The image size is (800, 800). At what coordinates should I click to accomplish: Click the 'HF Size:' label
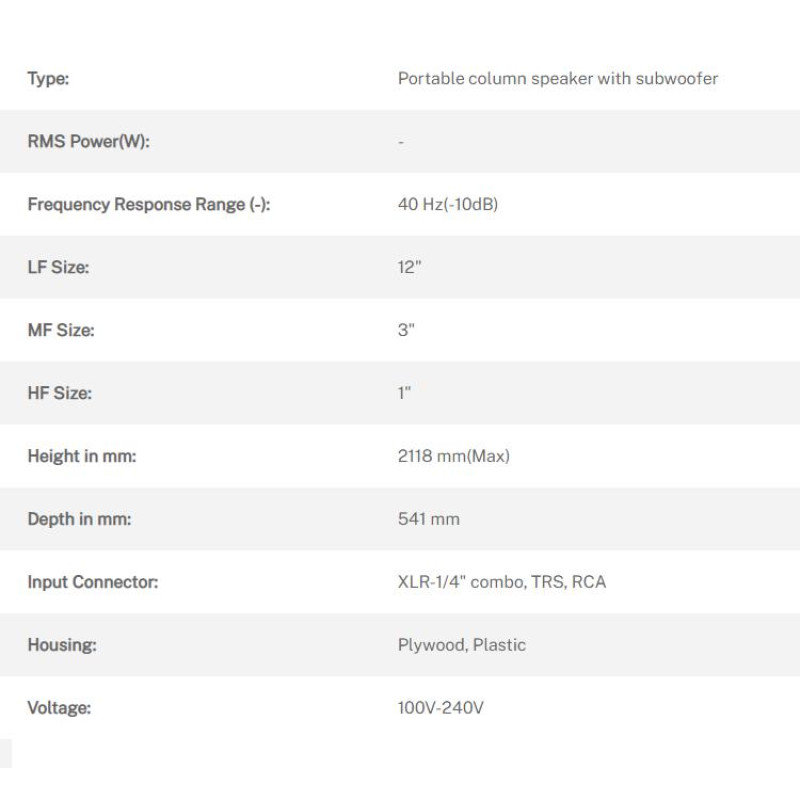(x=59, y=393)
